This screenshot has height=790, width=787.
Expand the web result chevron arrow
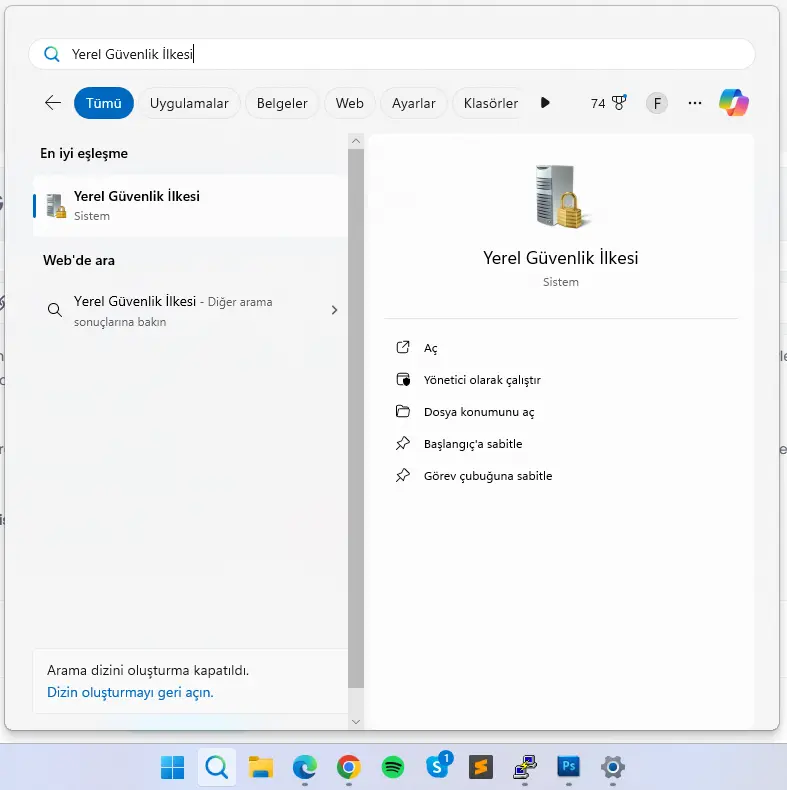click(x=334, y=310)
